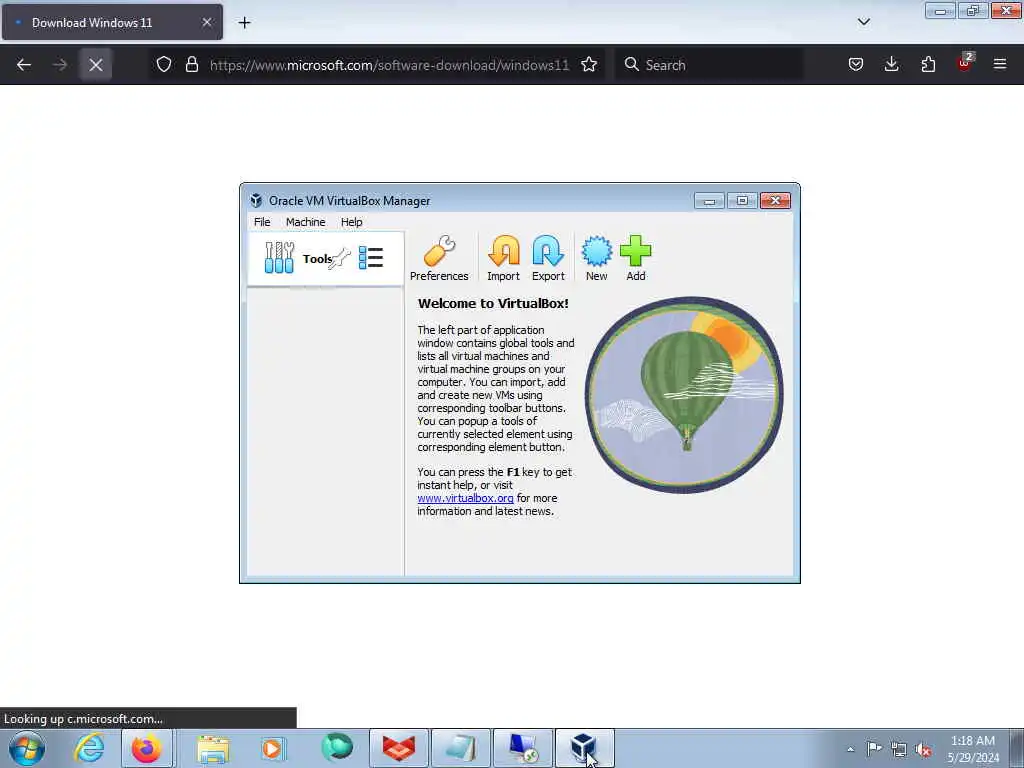The image size is (1024, 768).
Task: Expand the list all tabs chevron
Action: pyautogui.click(x=863, y=22)
